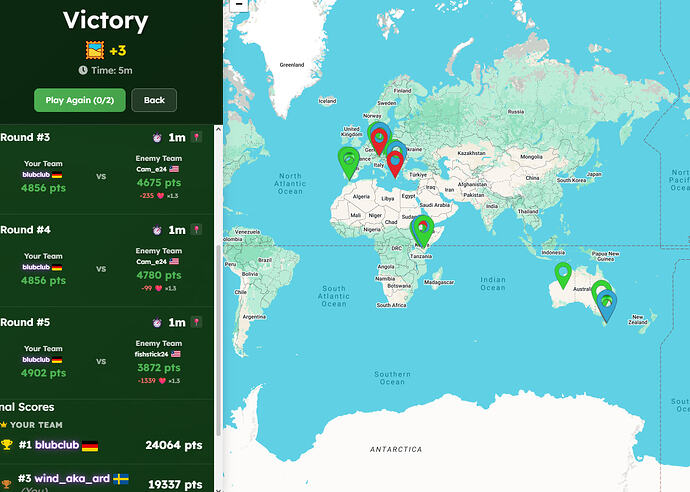Click the -99 health loss value
690x492 pixels.
click(x=147, y=288)
